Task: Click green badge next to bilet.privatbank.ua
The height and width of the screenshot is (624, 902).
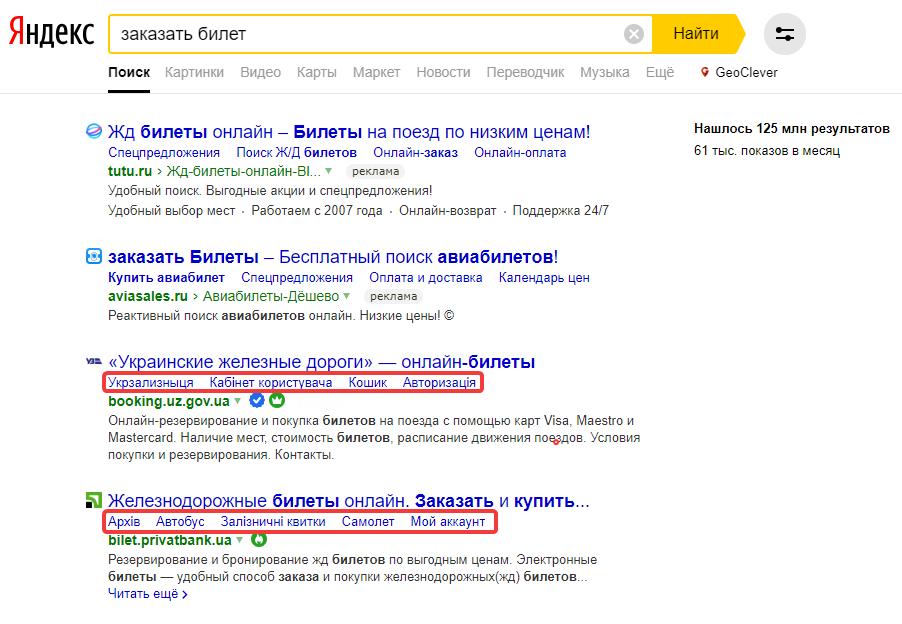Action: pos(258,540)
